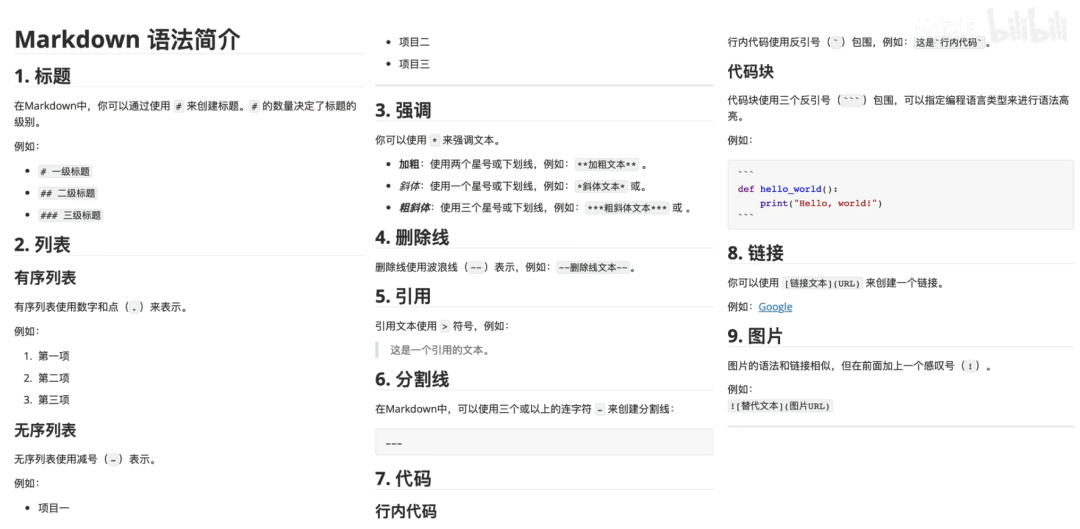This screenshot has width=1080, height=529.
Task: Click the heading '2. 列表'
Action: point(42,243)
